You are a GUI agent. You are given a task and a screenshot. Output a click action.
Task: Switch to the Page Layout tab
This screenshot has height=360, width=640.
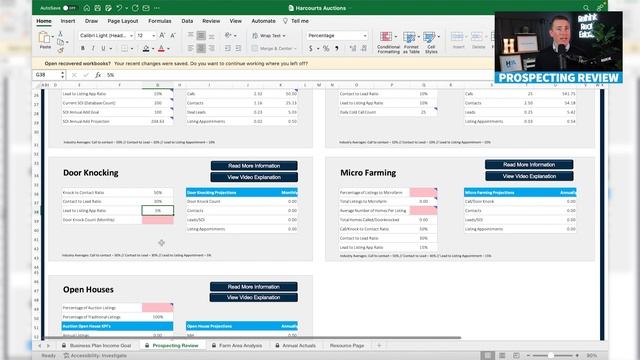tap(123, 21)
